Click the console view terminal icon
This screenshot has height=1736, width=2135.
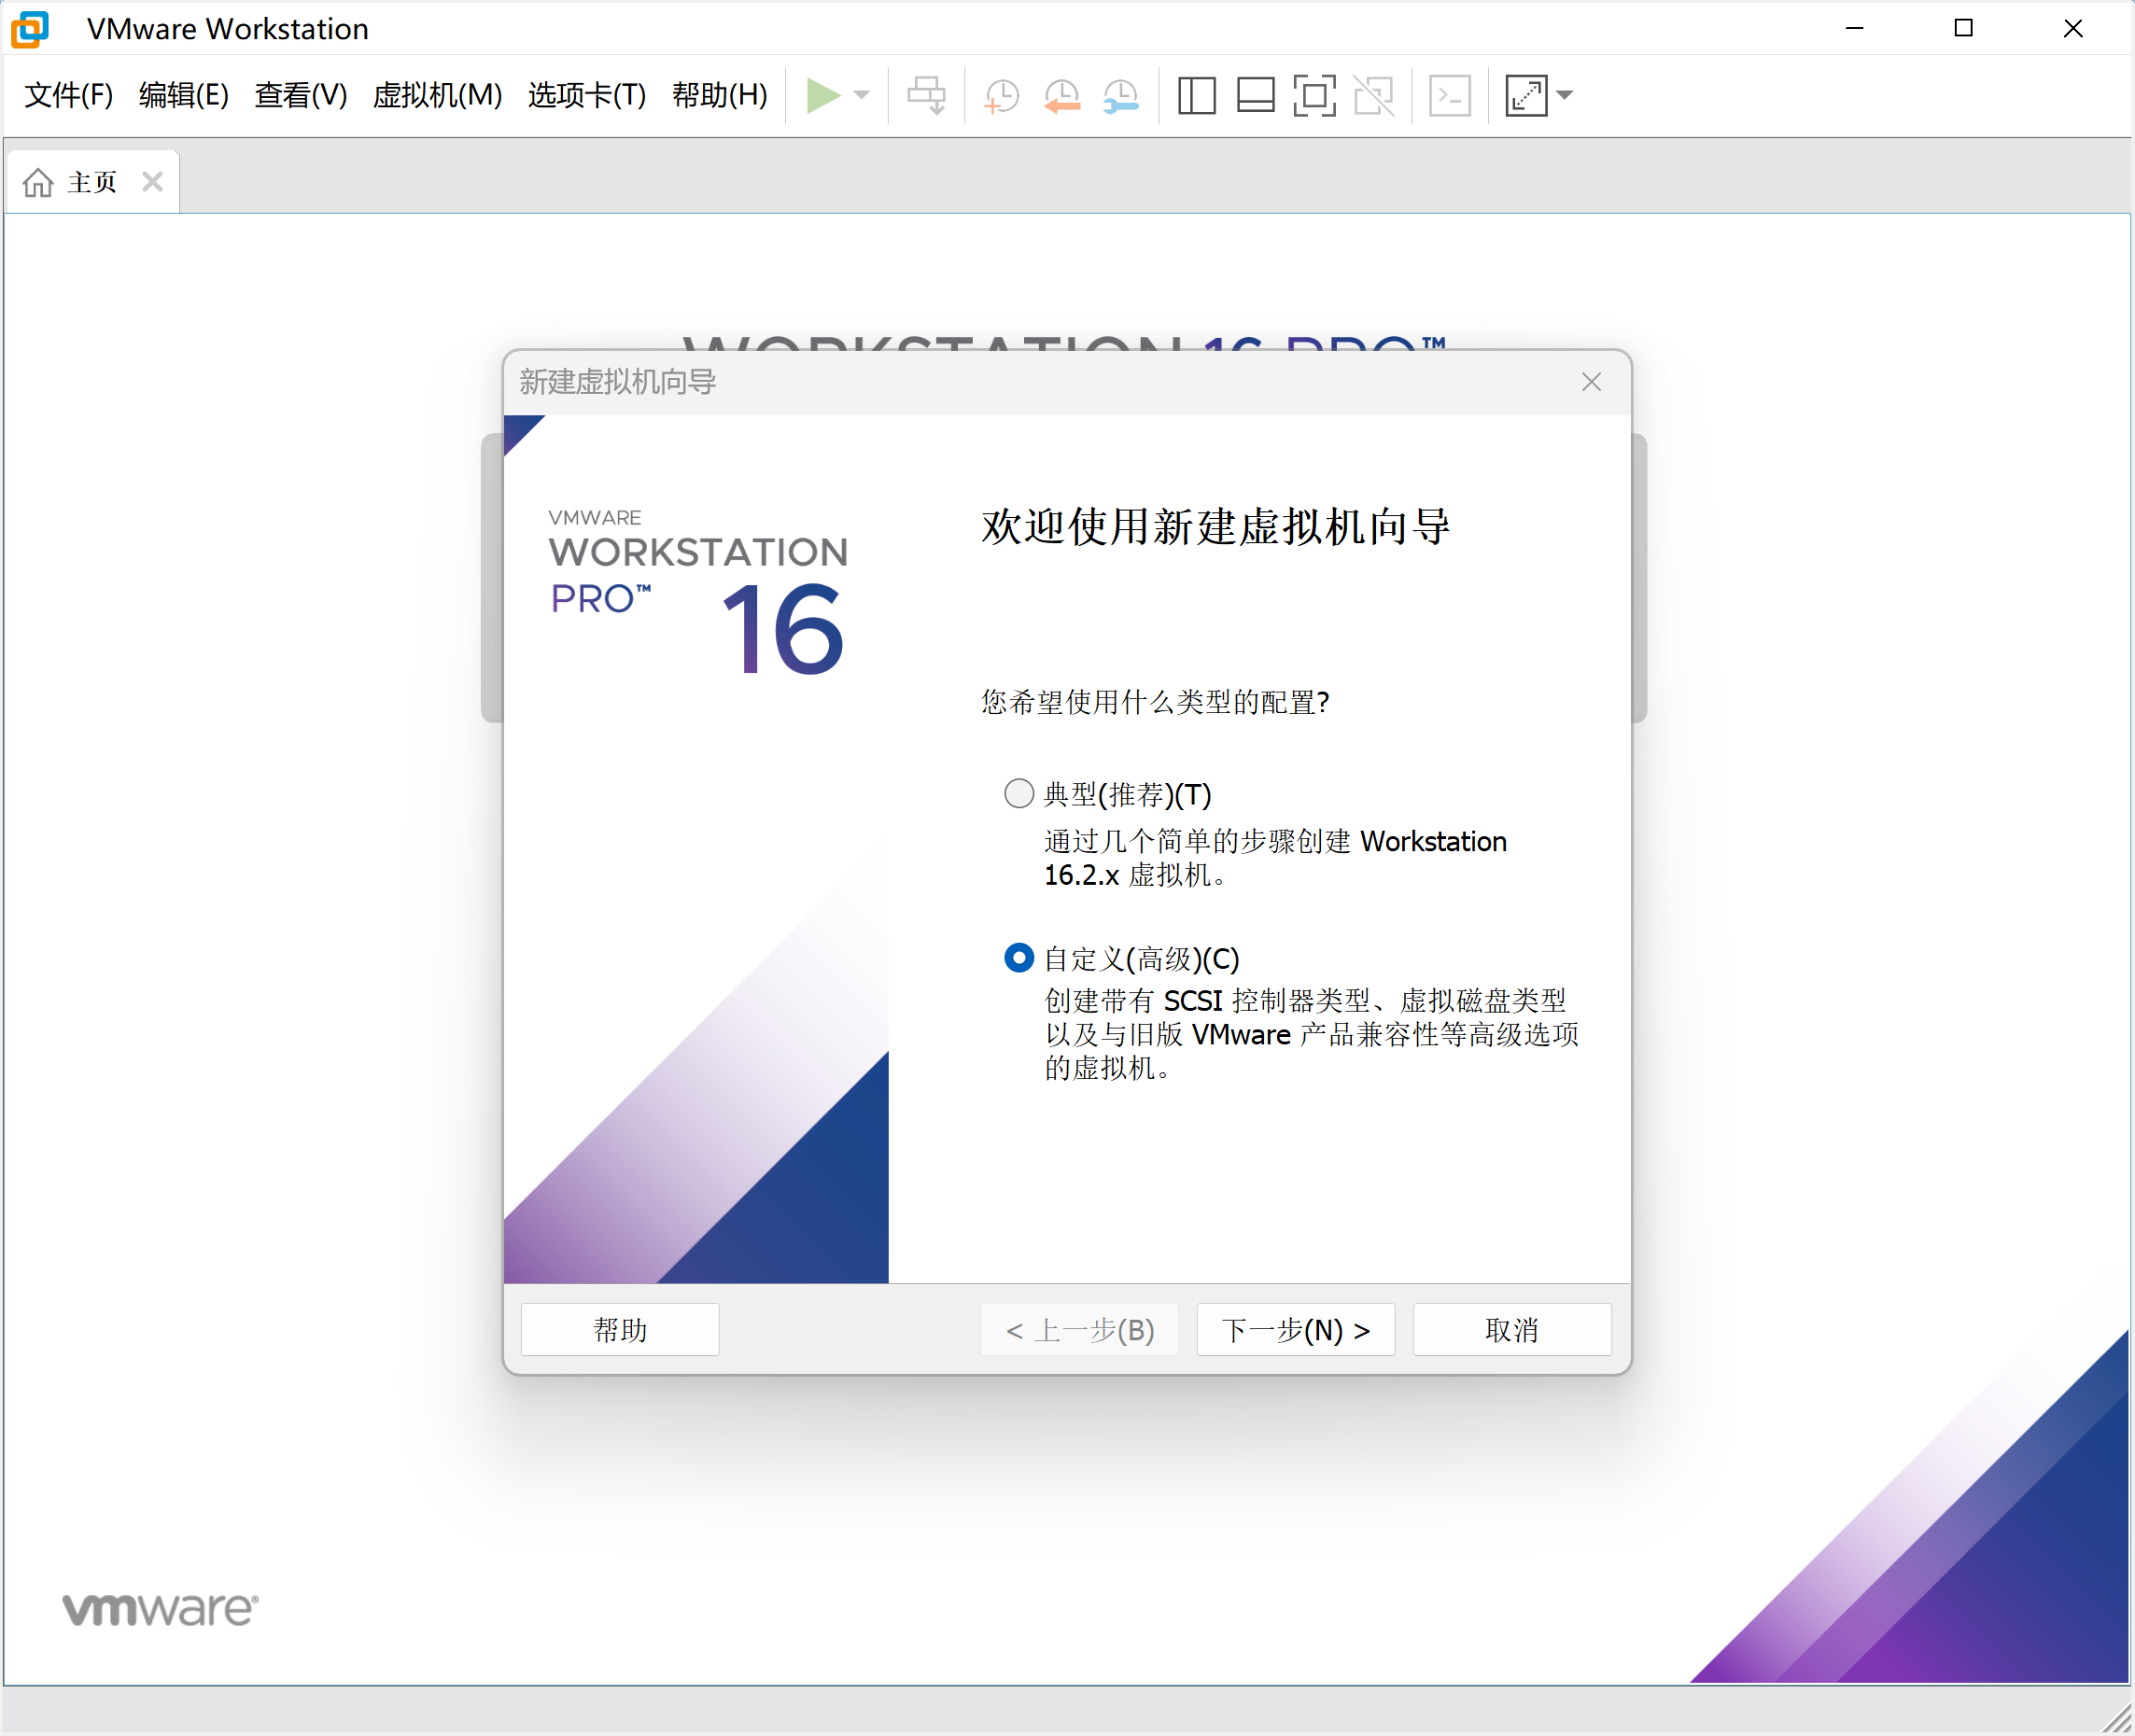click(1450, 96)
